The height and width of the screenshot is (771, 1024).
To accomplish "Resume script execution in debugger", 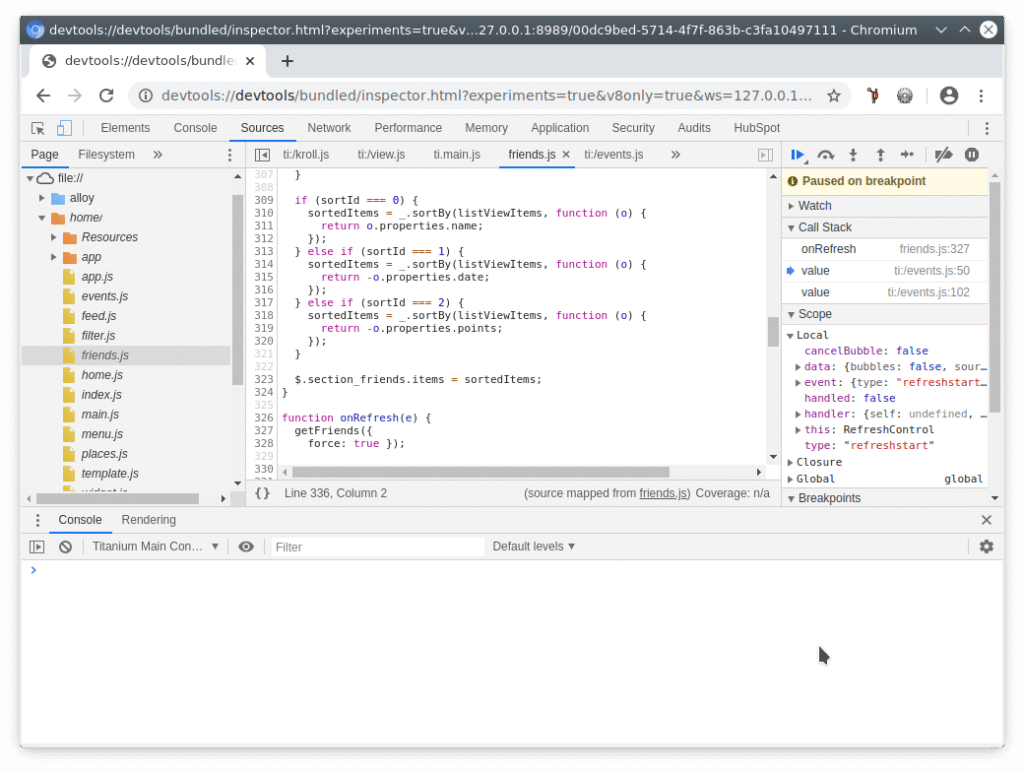I will [x=798, y=155].
